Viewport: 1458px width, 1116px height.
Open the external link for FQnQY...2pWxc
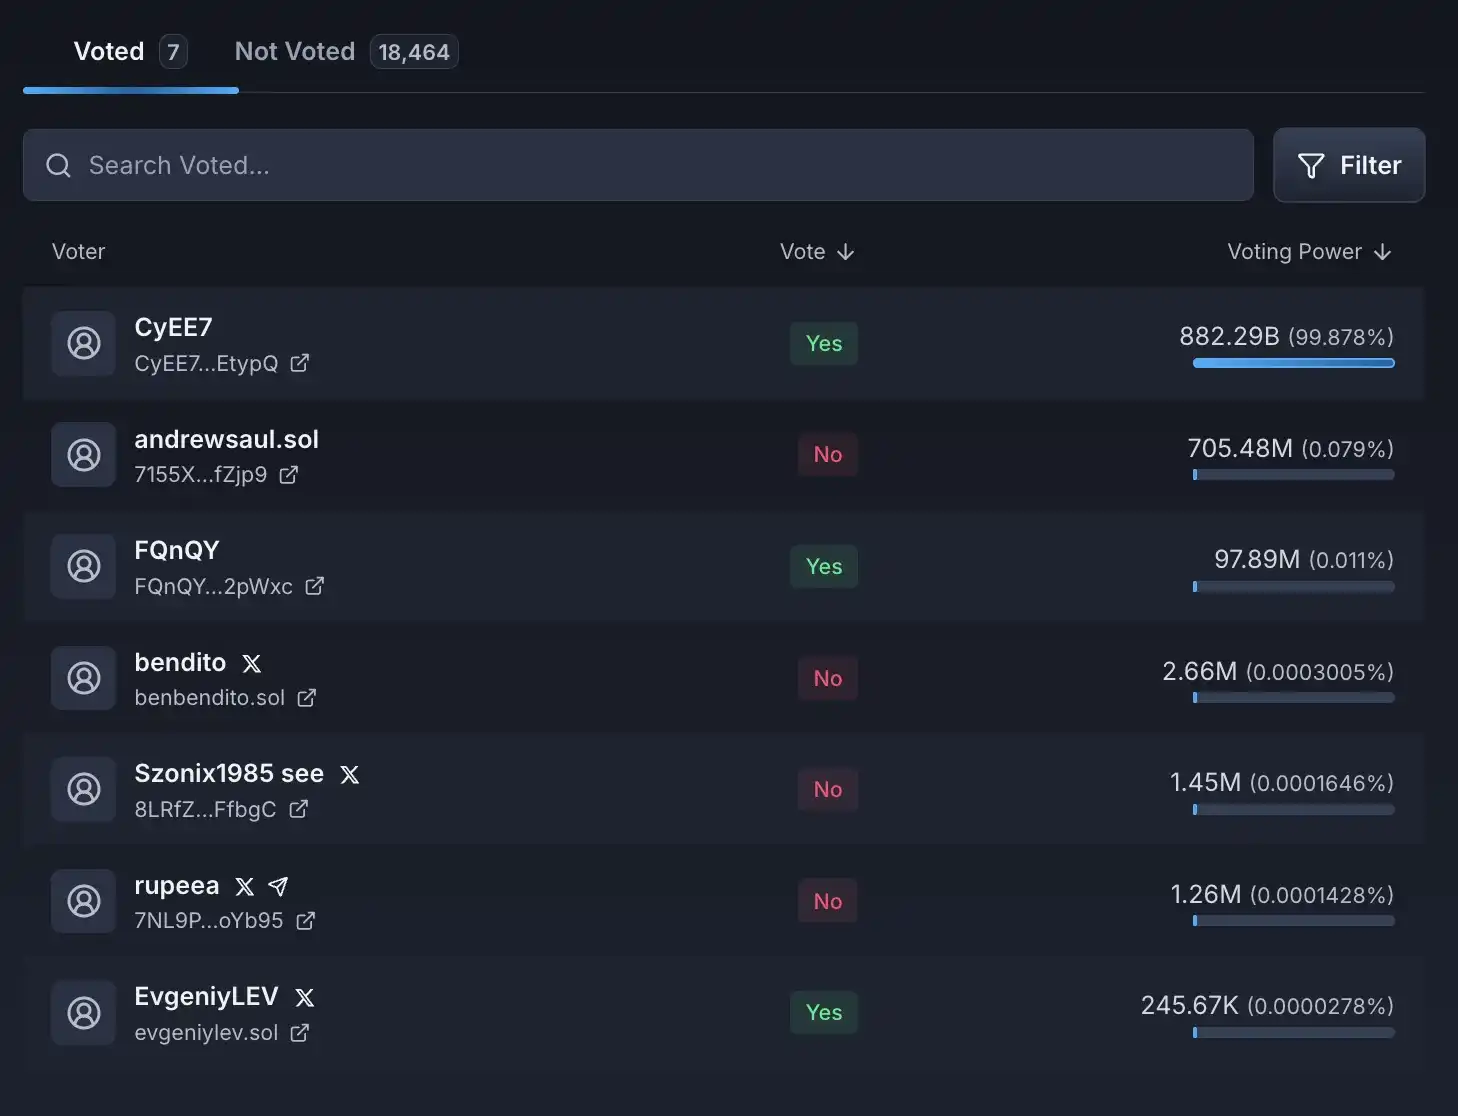(314, 586)
